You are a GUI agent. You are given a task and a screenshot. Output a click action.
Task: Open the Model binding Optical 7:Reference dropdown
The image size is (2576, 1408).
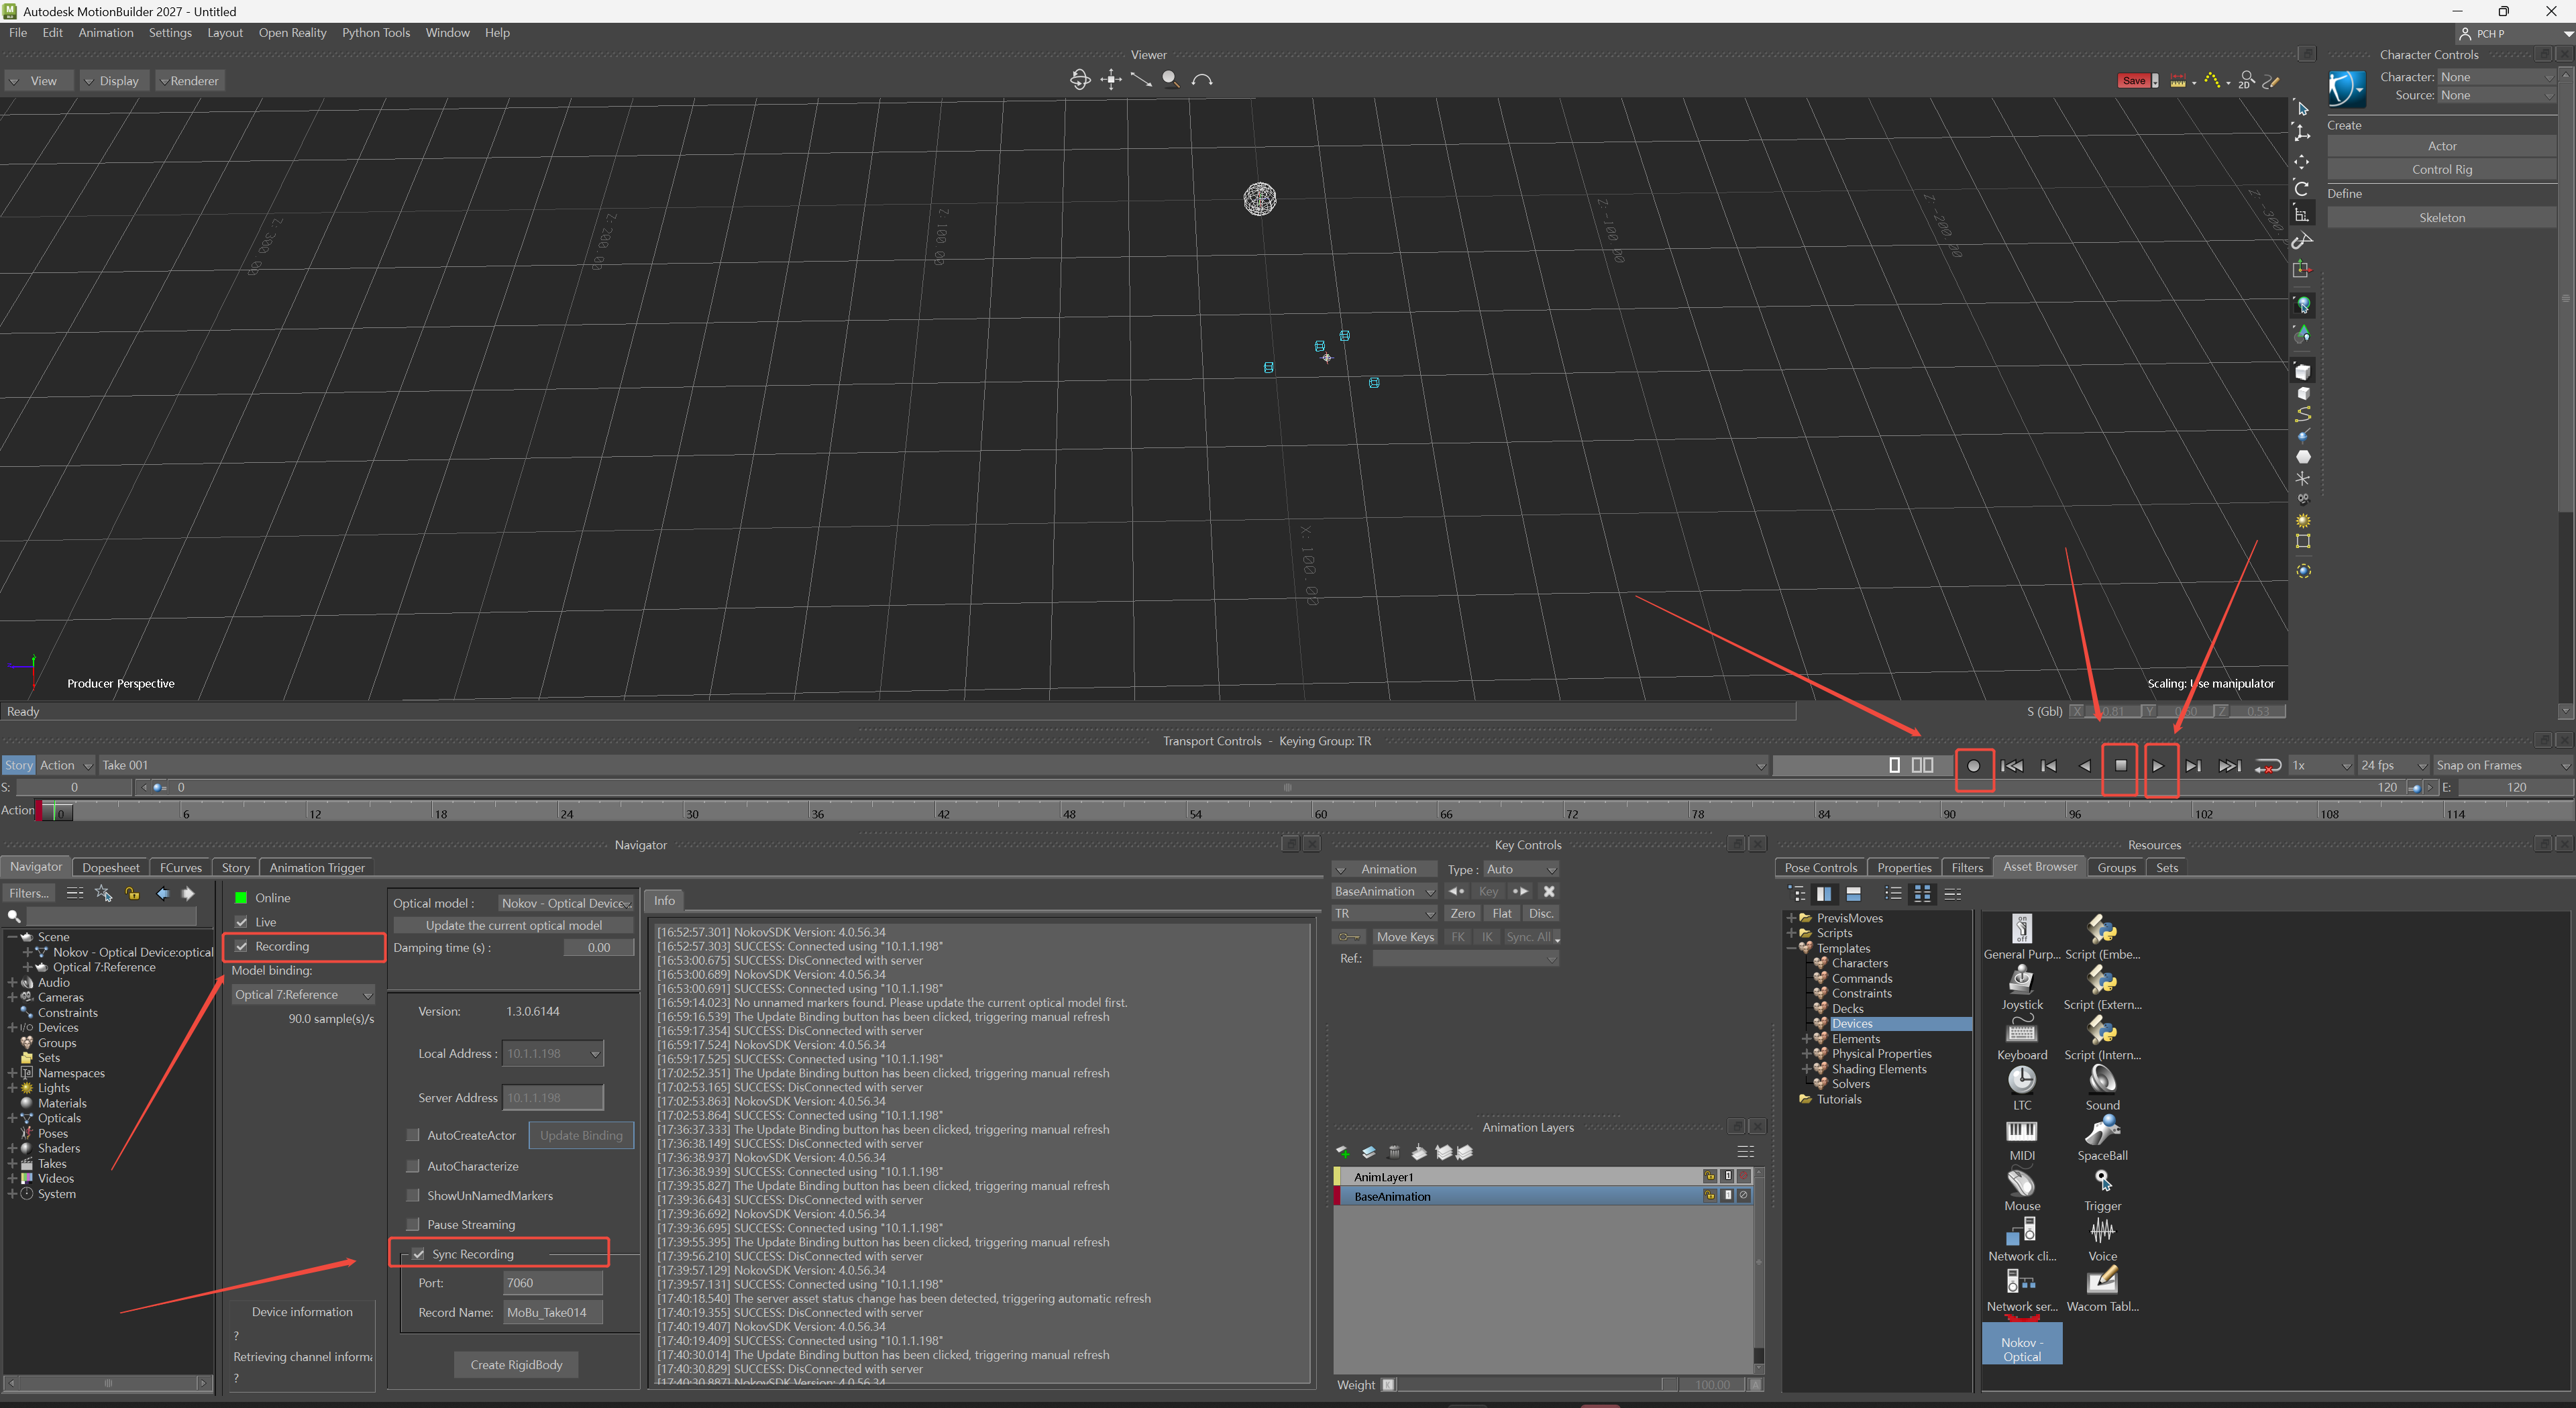pyautogui.click(x=303, y=994)
